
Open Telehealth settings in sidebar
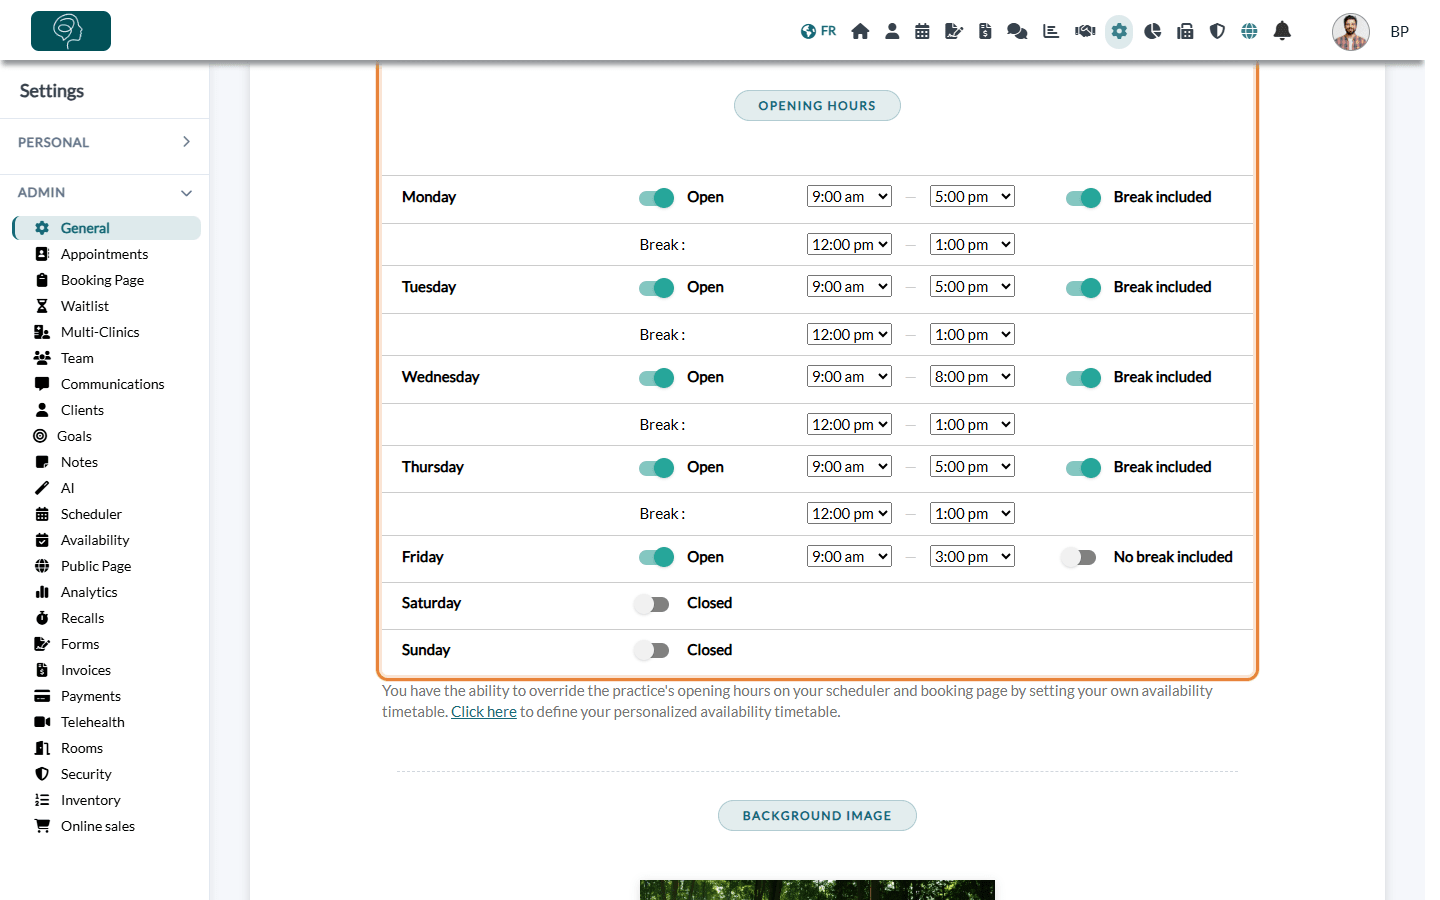click(93, 722)
